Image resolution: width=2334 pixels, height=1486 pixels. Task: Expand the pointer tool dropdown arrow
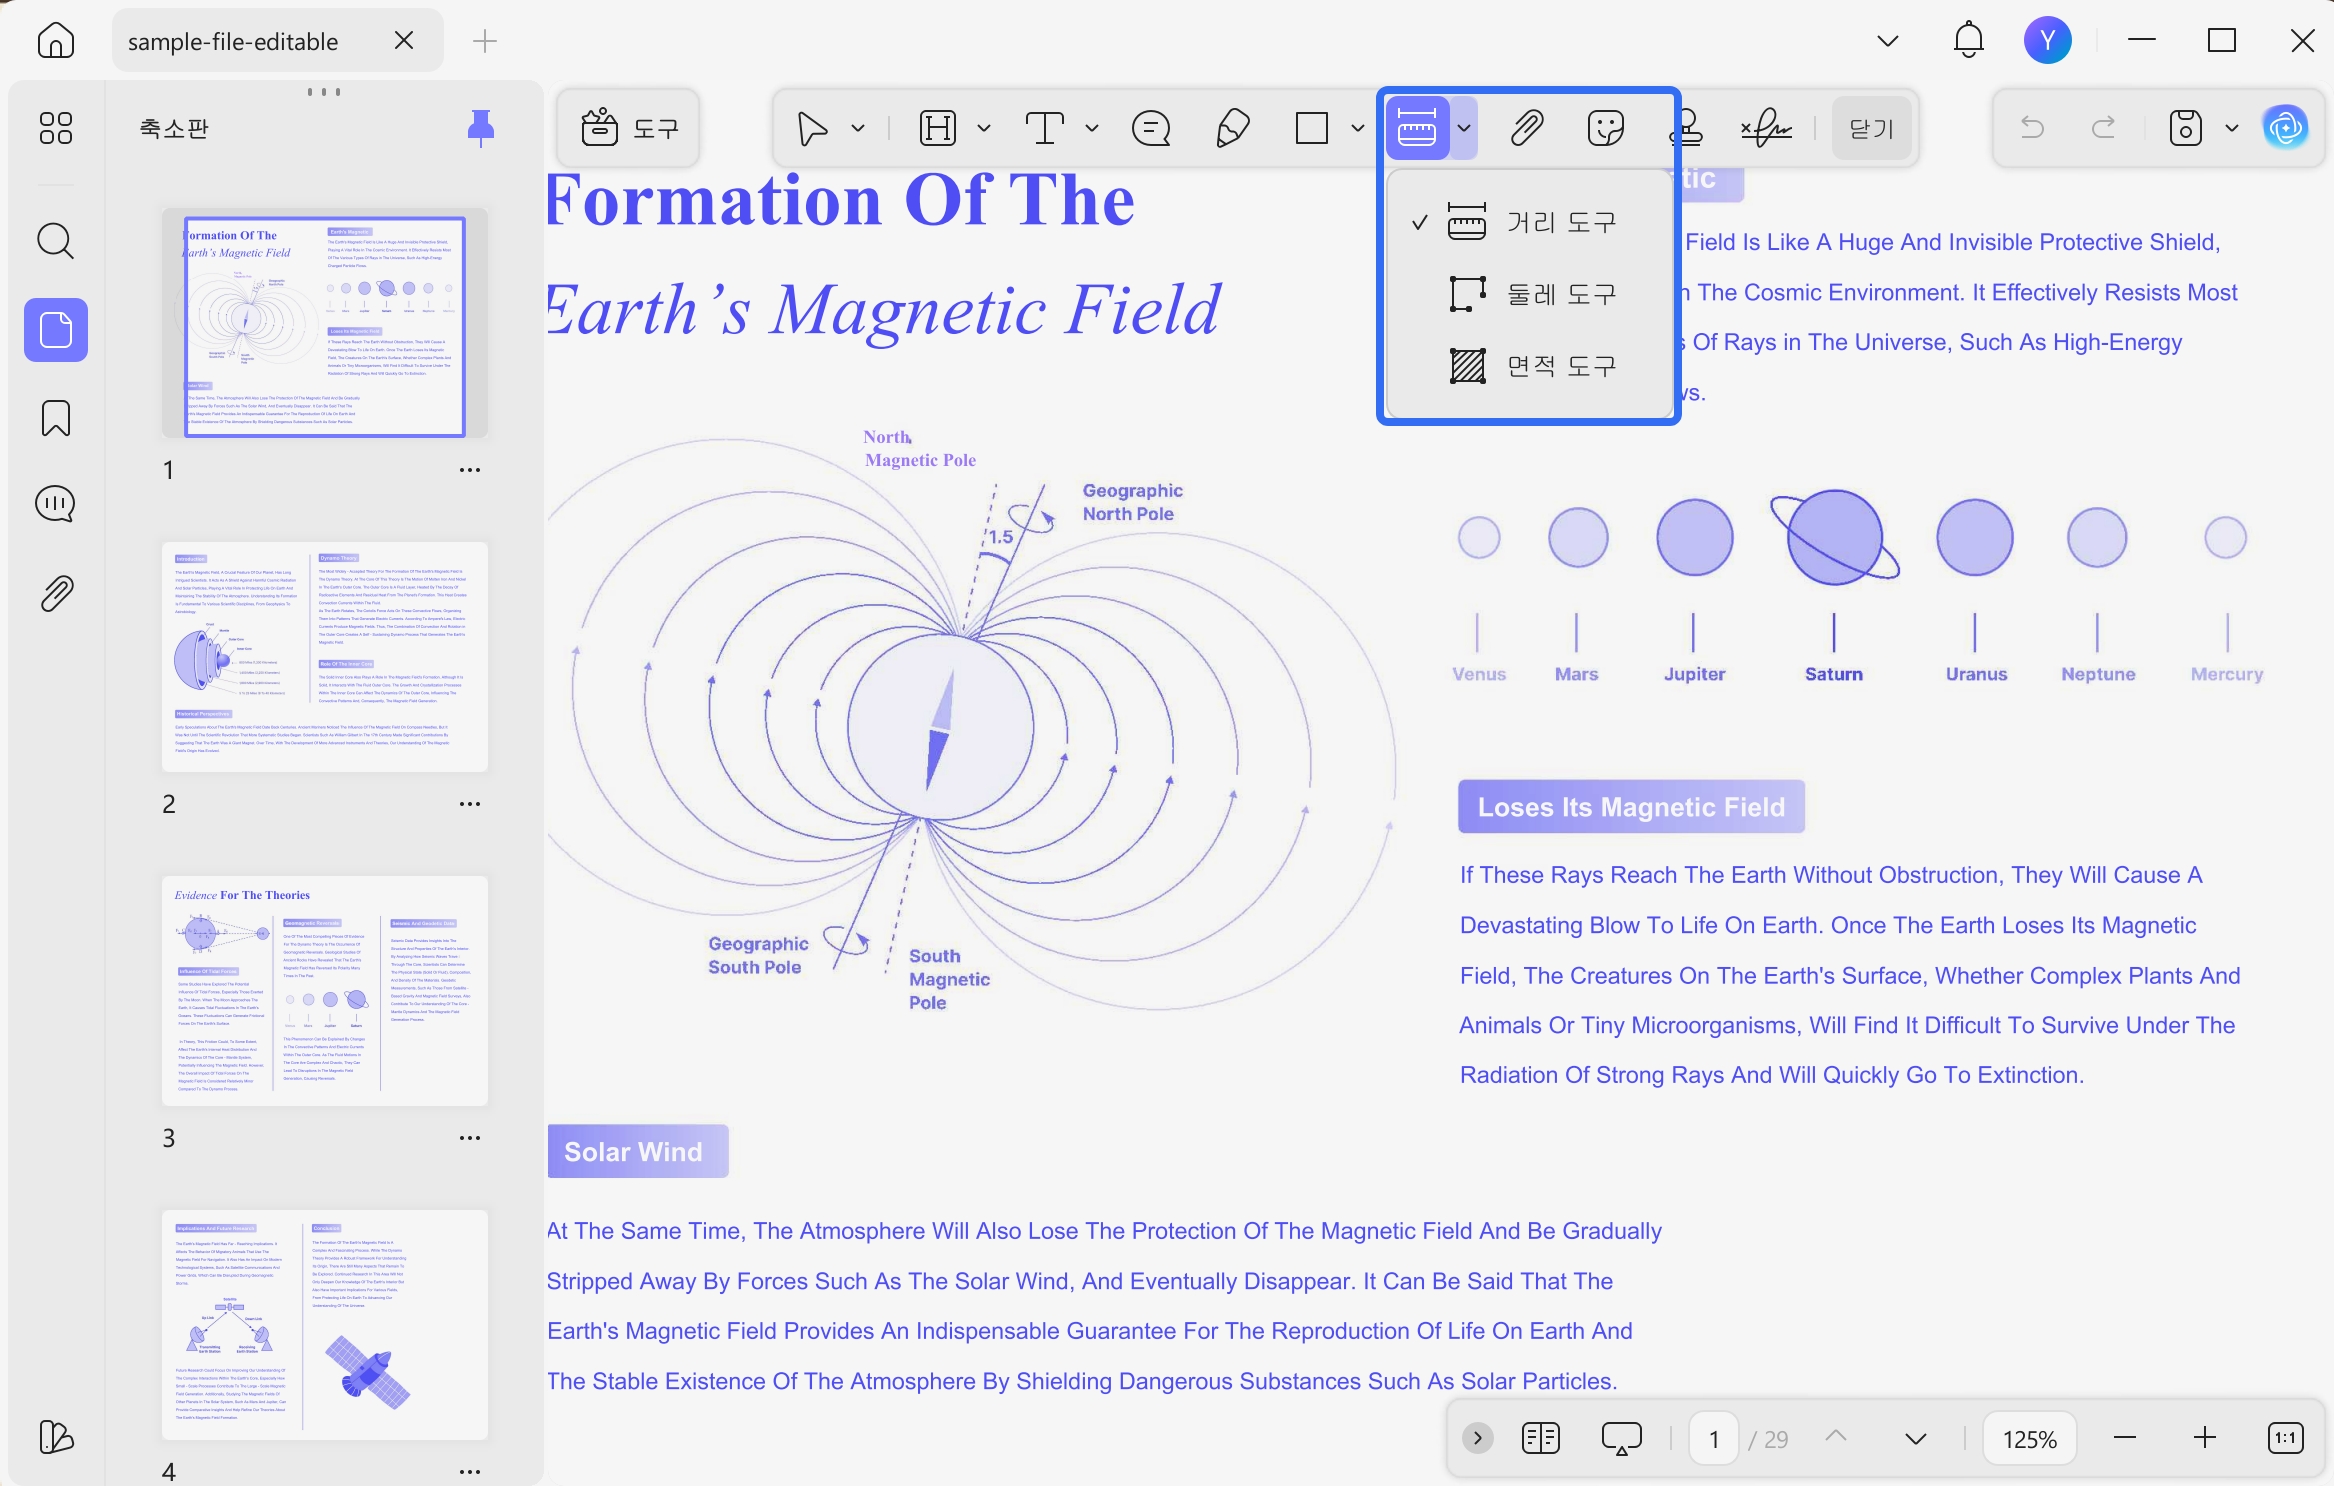(x=858, y=128)
